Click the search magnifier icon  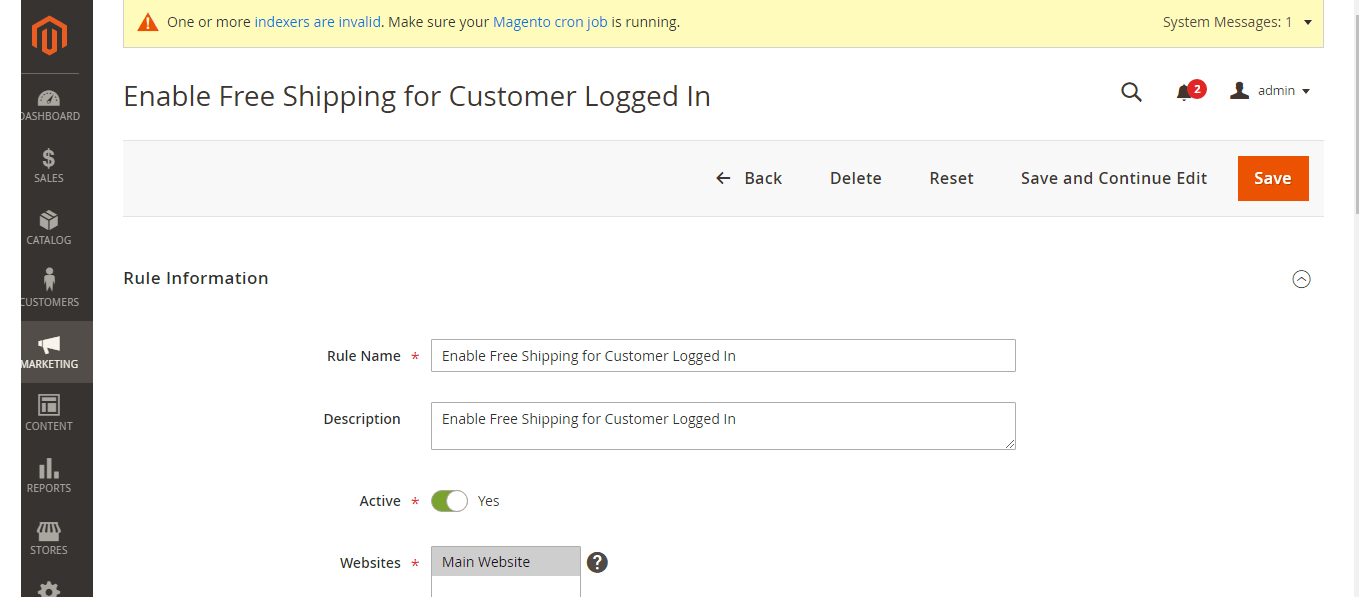(x=1131, y=92)
